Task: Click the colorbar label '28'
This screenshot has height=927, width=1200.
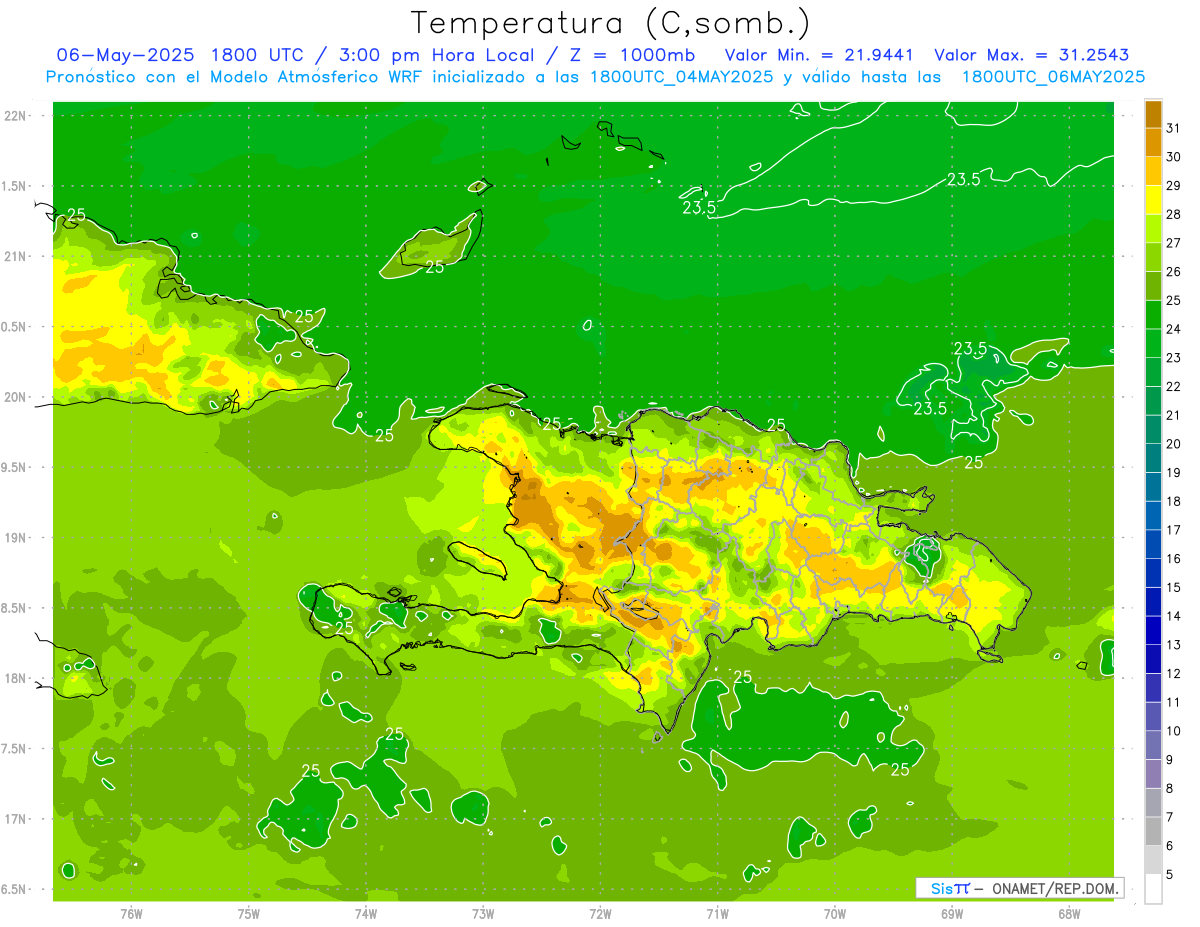Action: tap(1174, 214)
